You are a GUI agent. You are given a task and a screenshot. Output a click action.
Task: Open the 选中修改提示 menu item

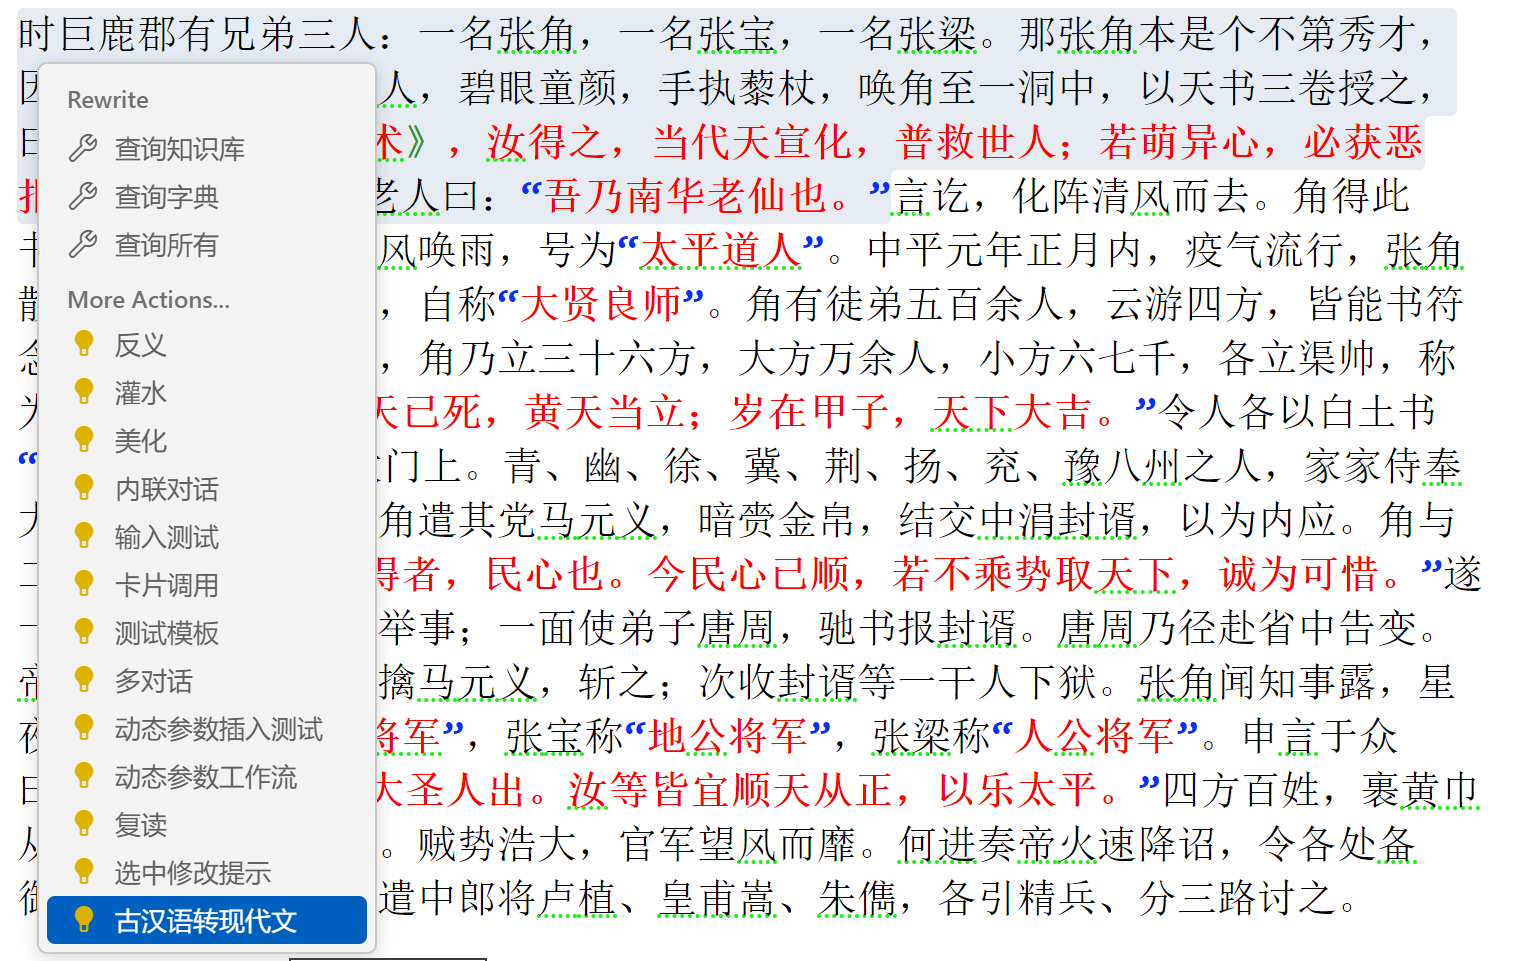pyautogui.click(x=192, y=873)
